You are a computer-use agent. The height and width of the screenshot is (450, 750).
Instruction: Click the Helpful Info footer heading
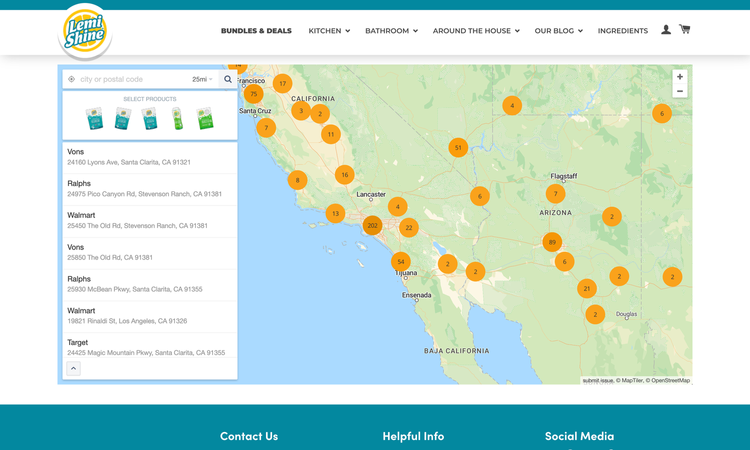[x=413, y=436]
